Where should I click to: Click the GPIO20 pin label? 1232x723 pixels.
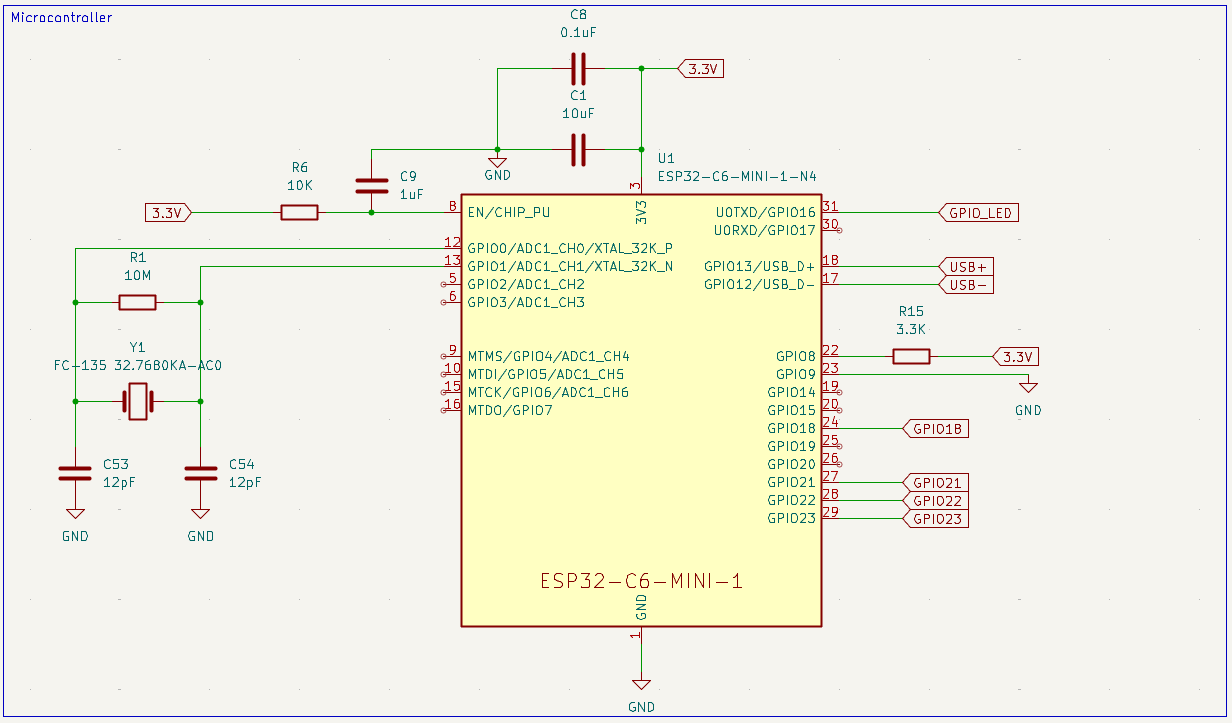point(792,464)
